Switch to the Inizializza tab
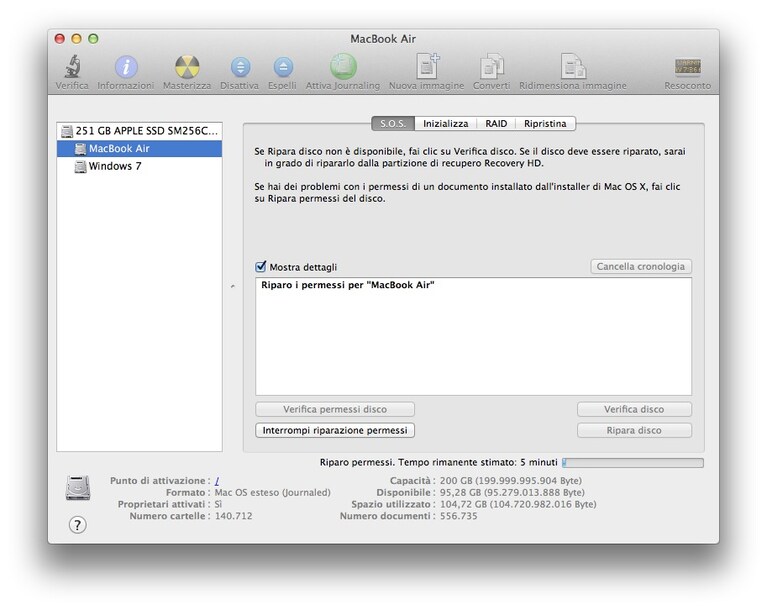Screen dimensions: 767x610 [x=446, y=123]
